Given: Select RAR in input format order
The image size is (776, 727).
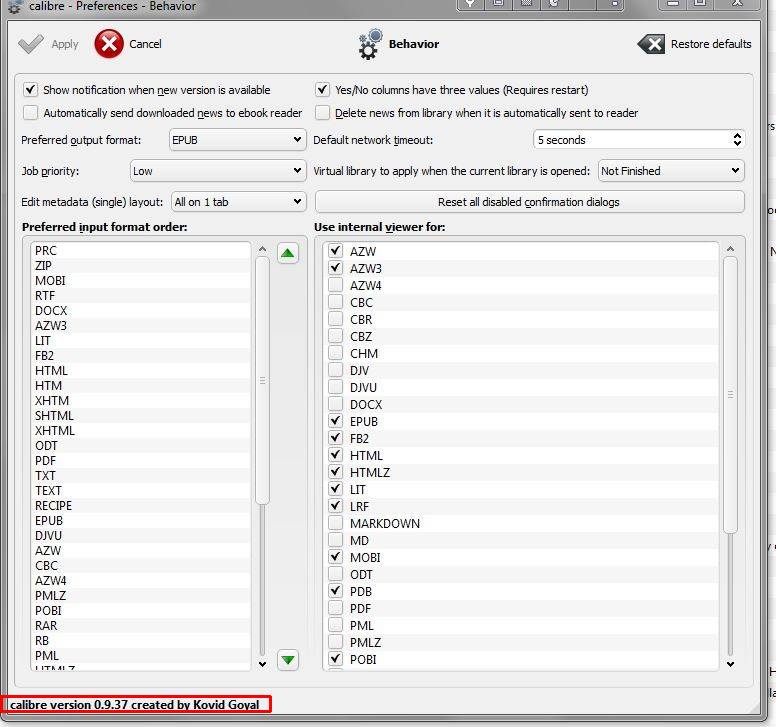Looking at the screenshot, I should coord(141,626).
